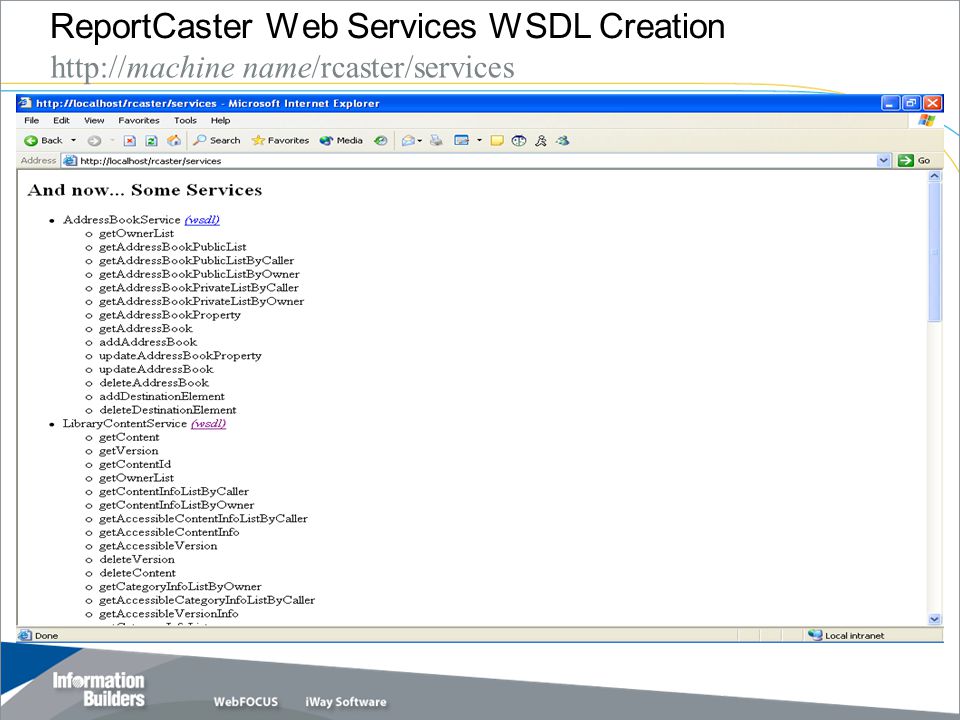Open the History toolbar icon

pos(381,141)
